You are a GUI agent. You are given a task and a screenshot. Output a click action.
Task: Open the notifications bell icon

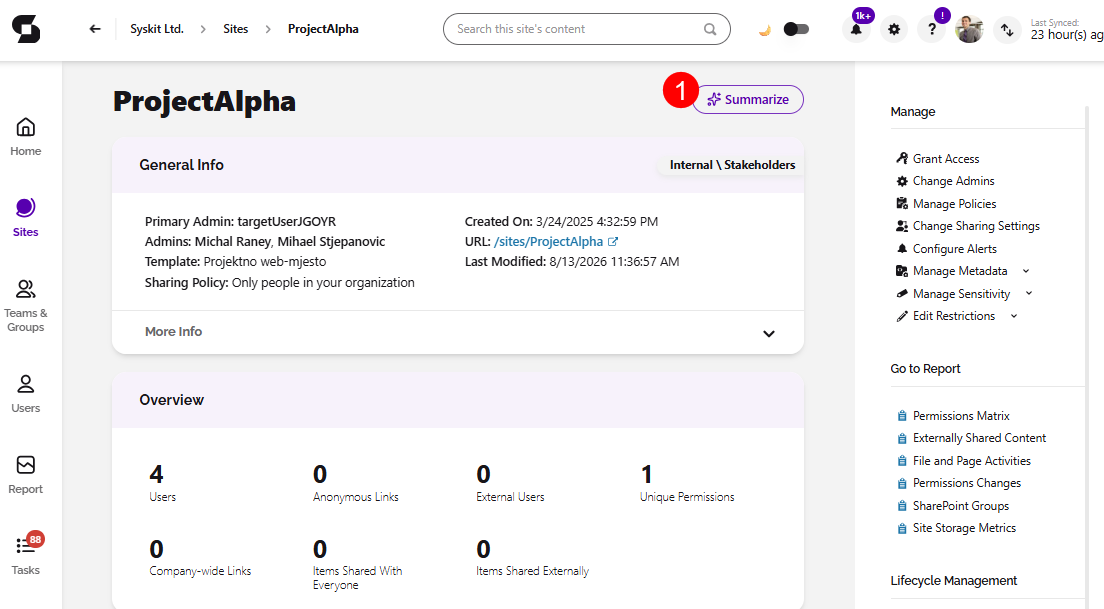pyautogui.click(x=856, y=30)
